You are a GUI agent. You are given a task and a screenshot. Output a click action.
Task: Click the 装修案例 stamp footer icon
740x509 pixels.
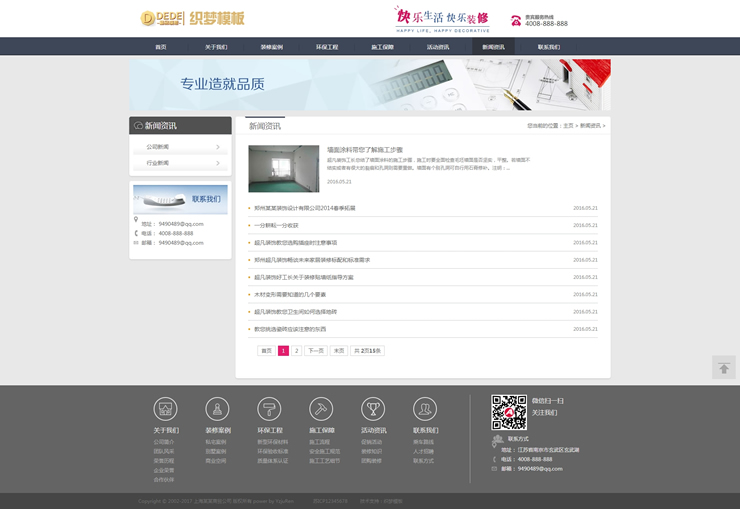(x=218, y=409)
